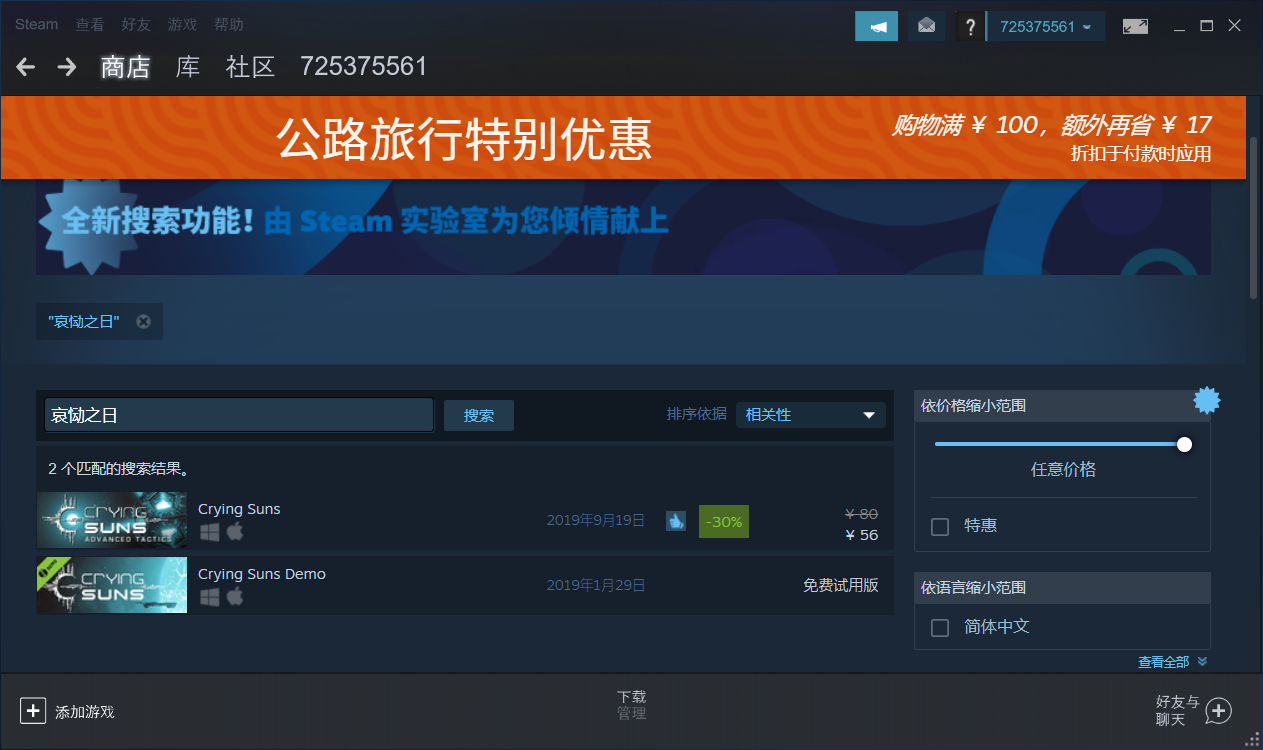Open the 相关性 sort dropdown

(x=811, y=415)
